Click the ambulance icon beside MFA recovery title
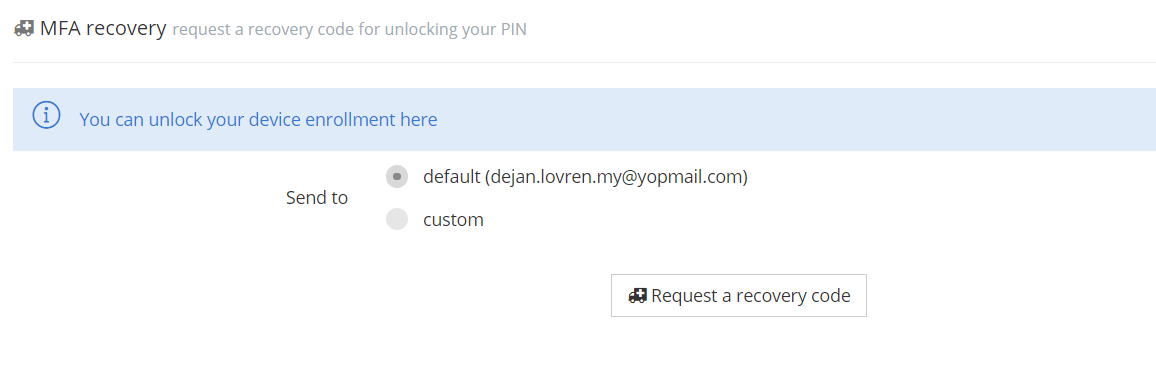 pyautogui.click(x=24, y=29)
